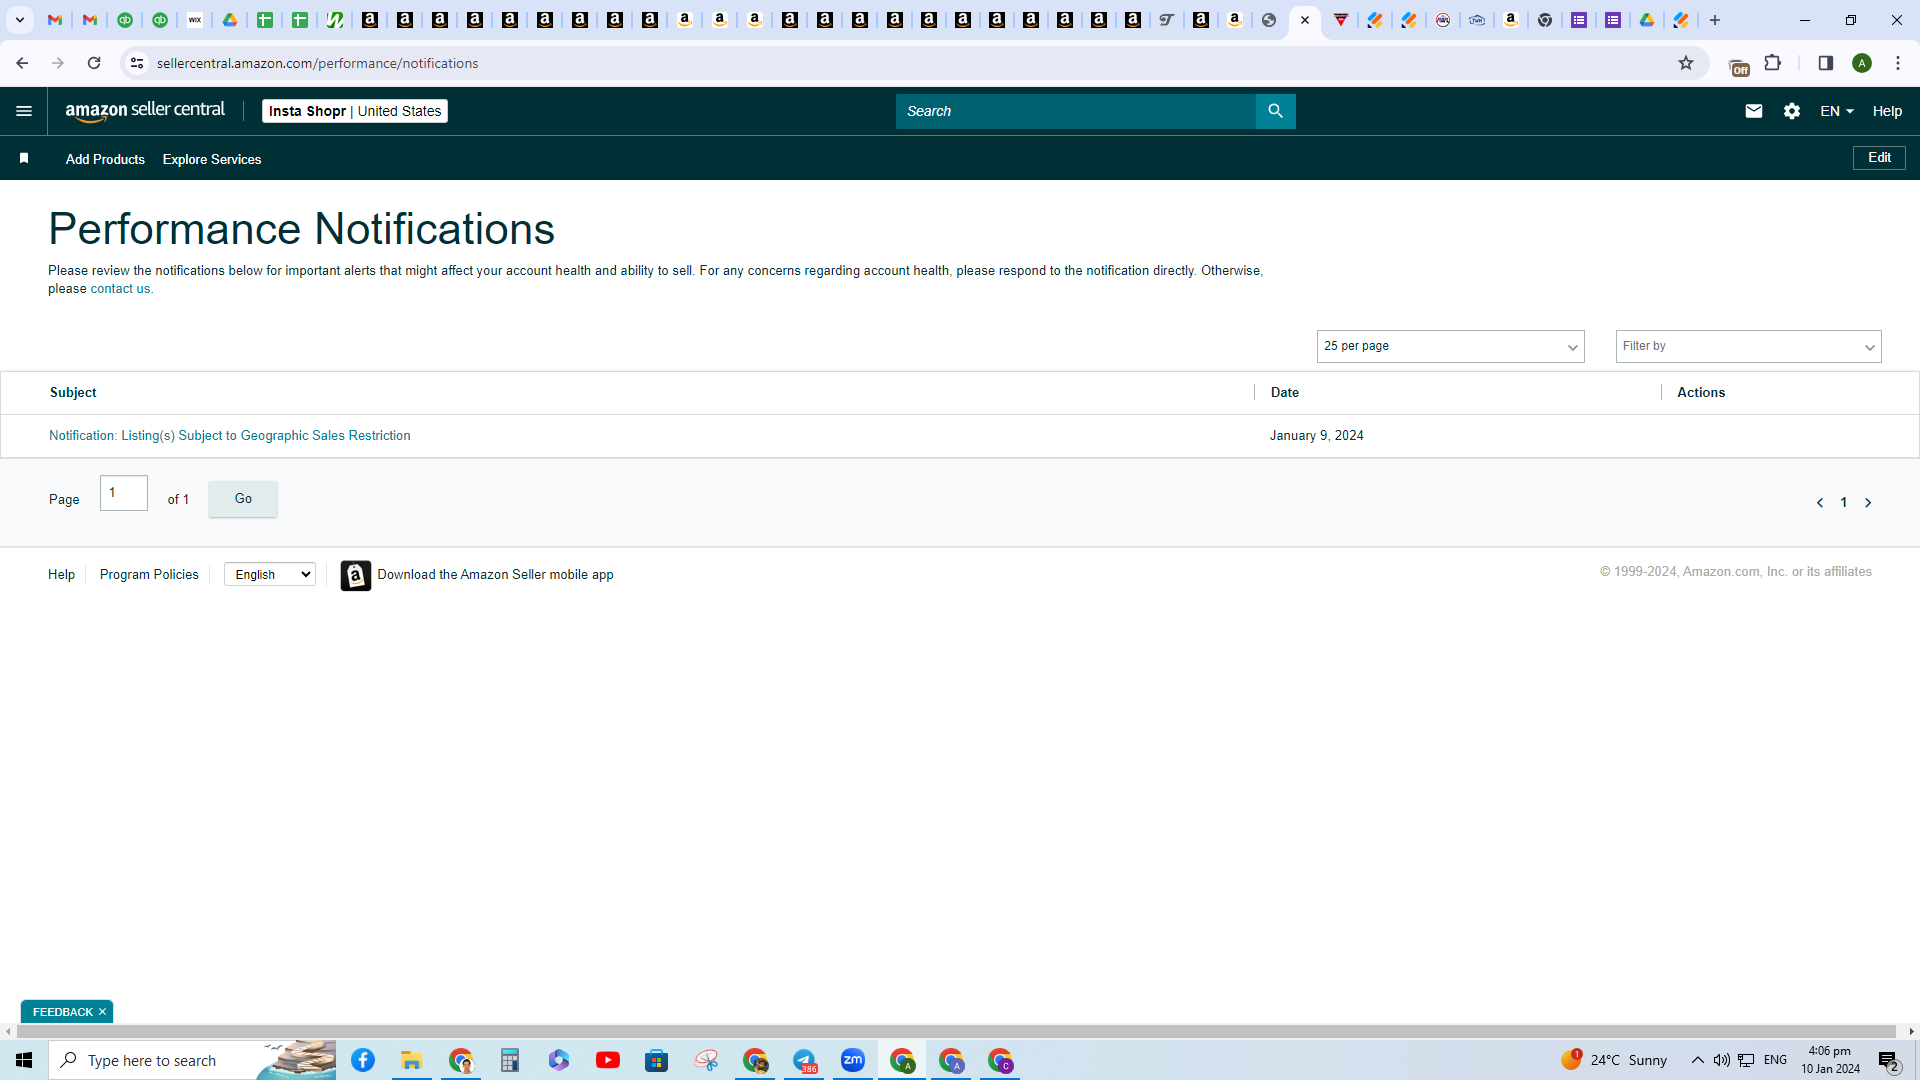Open the Windows Start menu

24,1060
